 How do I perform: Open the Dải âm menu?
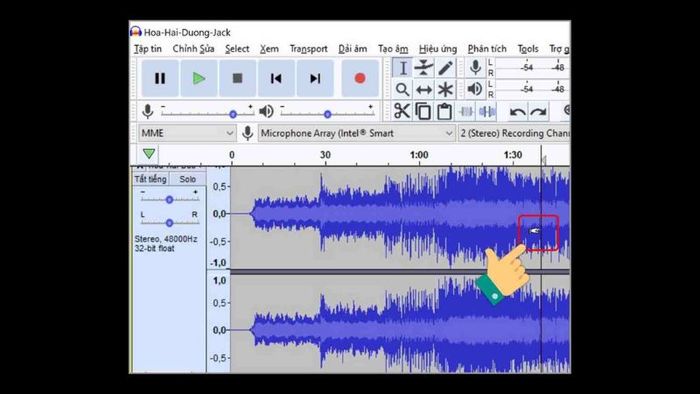353,49
